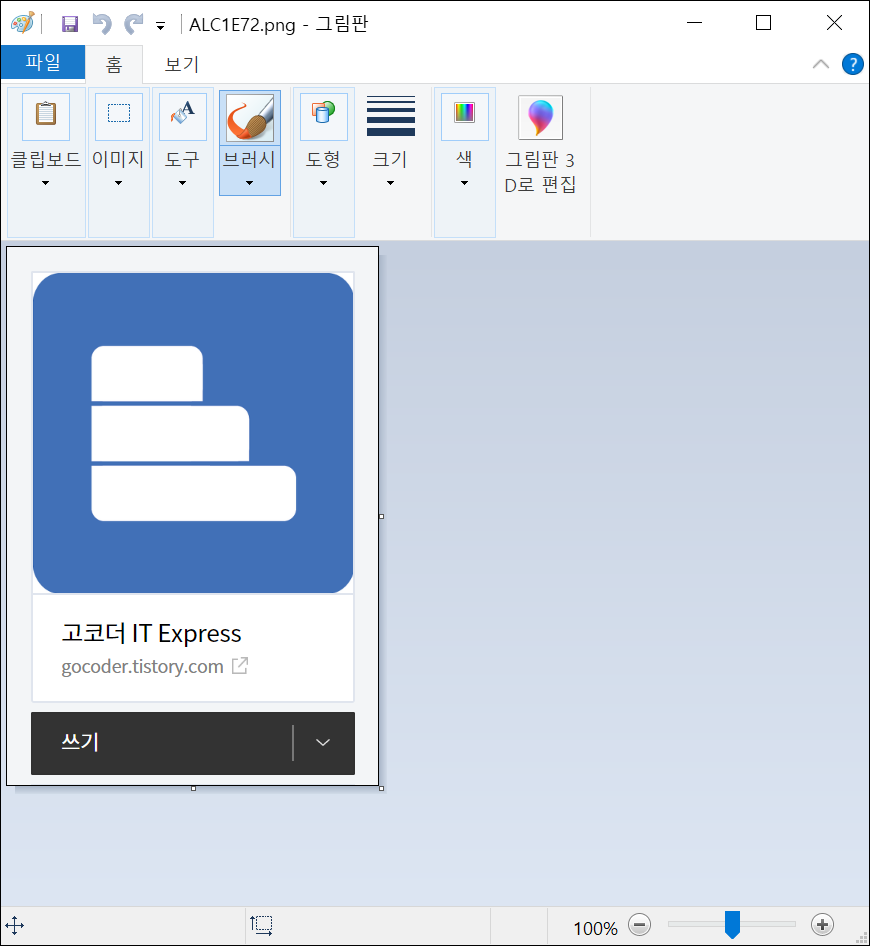The width and height of the screenshot is (870, 946).
Task: Select the 브러시 brush tool icon
Action: tap(250, 118)
